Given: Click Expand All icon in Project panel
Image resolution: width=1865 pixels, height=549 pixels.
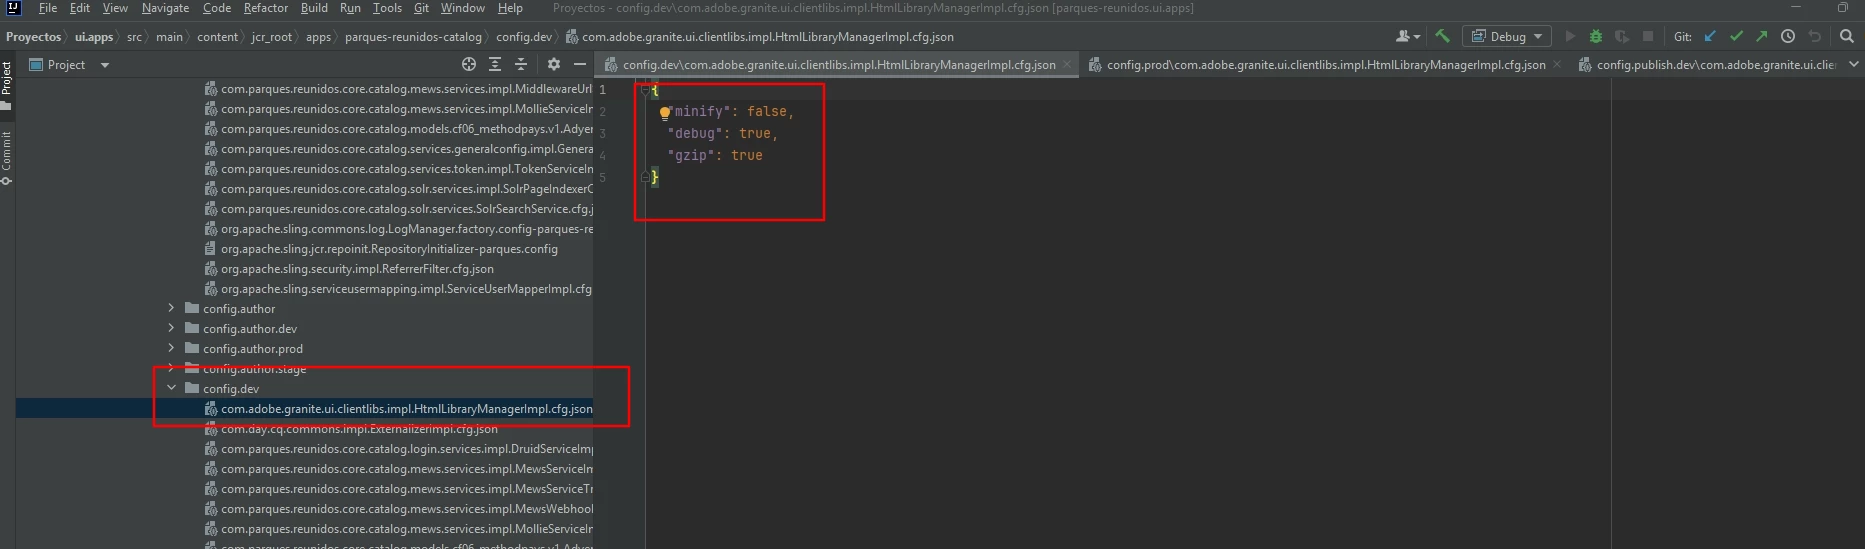Looking at the screenshot, I should [495, 64].
